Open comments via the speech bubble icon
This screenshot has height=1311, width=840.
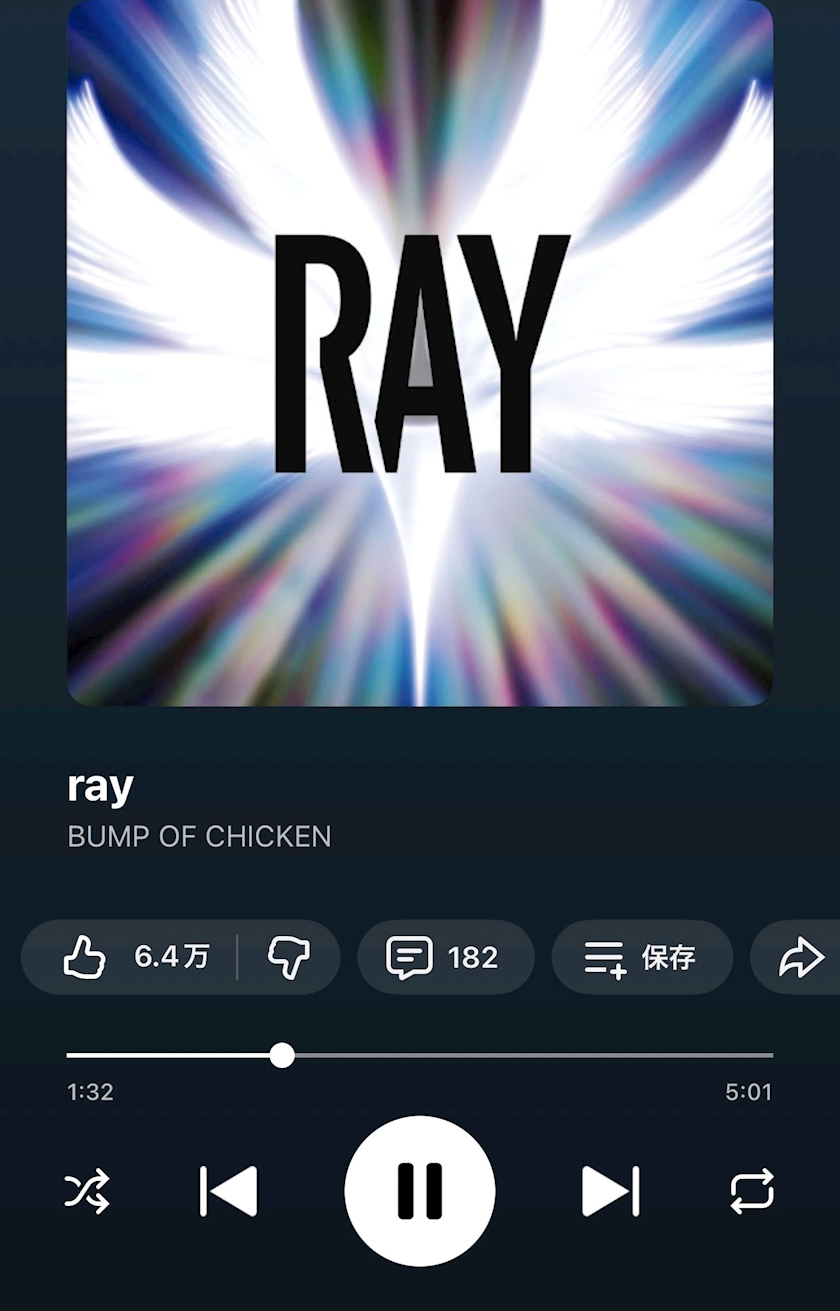click(409, 957)
